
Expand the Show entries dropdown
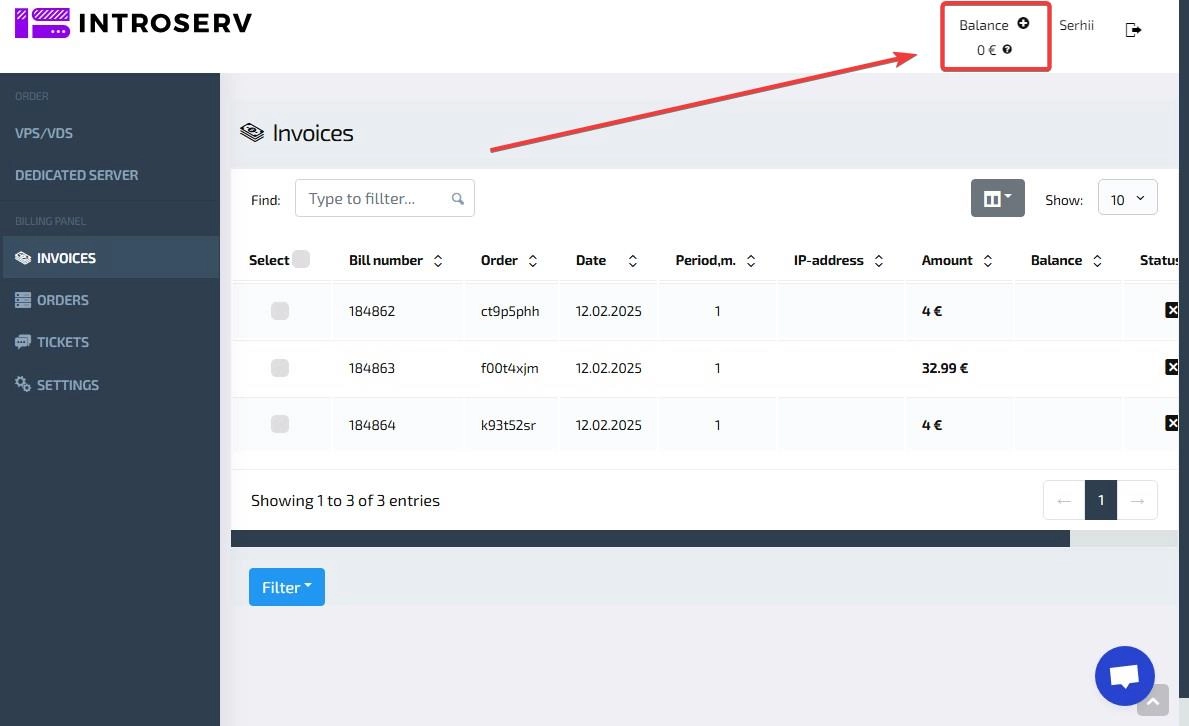point(1127,198)
